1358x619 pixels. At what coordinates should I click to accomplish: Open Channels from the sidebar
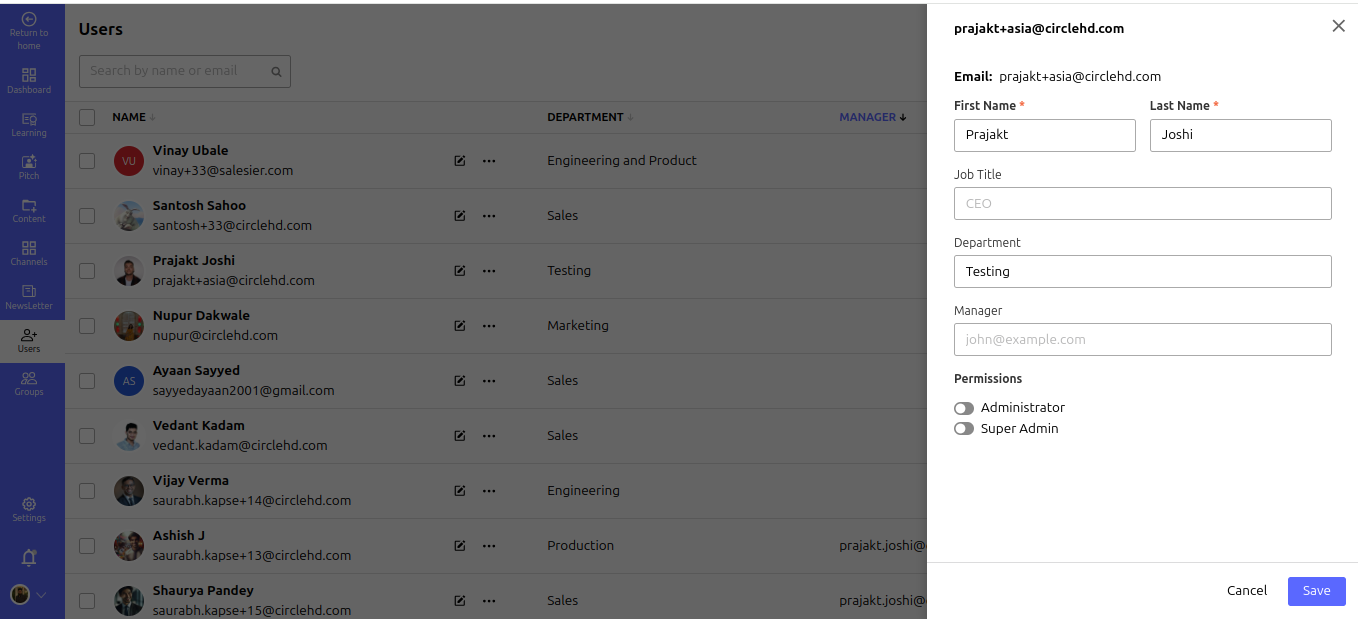[x=29, y=253]
